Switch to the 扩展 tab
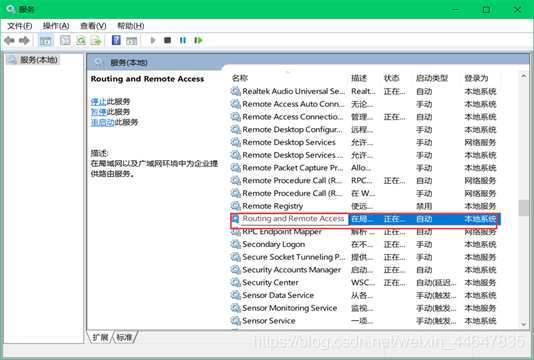Image resolution: width=534 pixels, height=360 pixels. coord(100,337)
